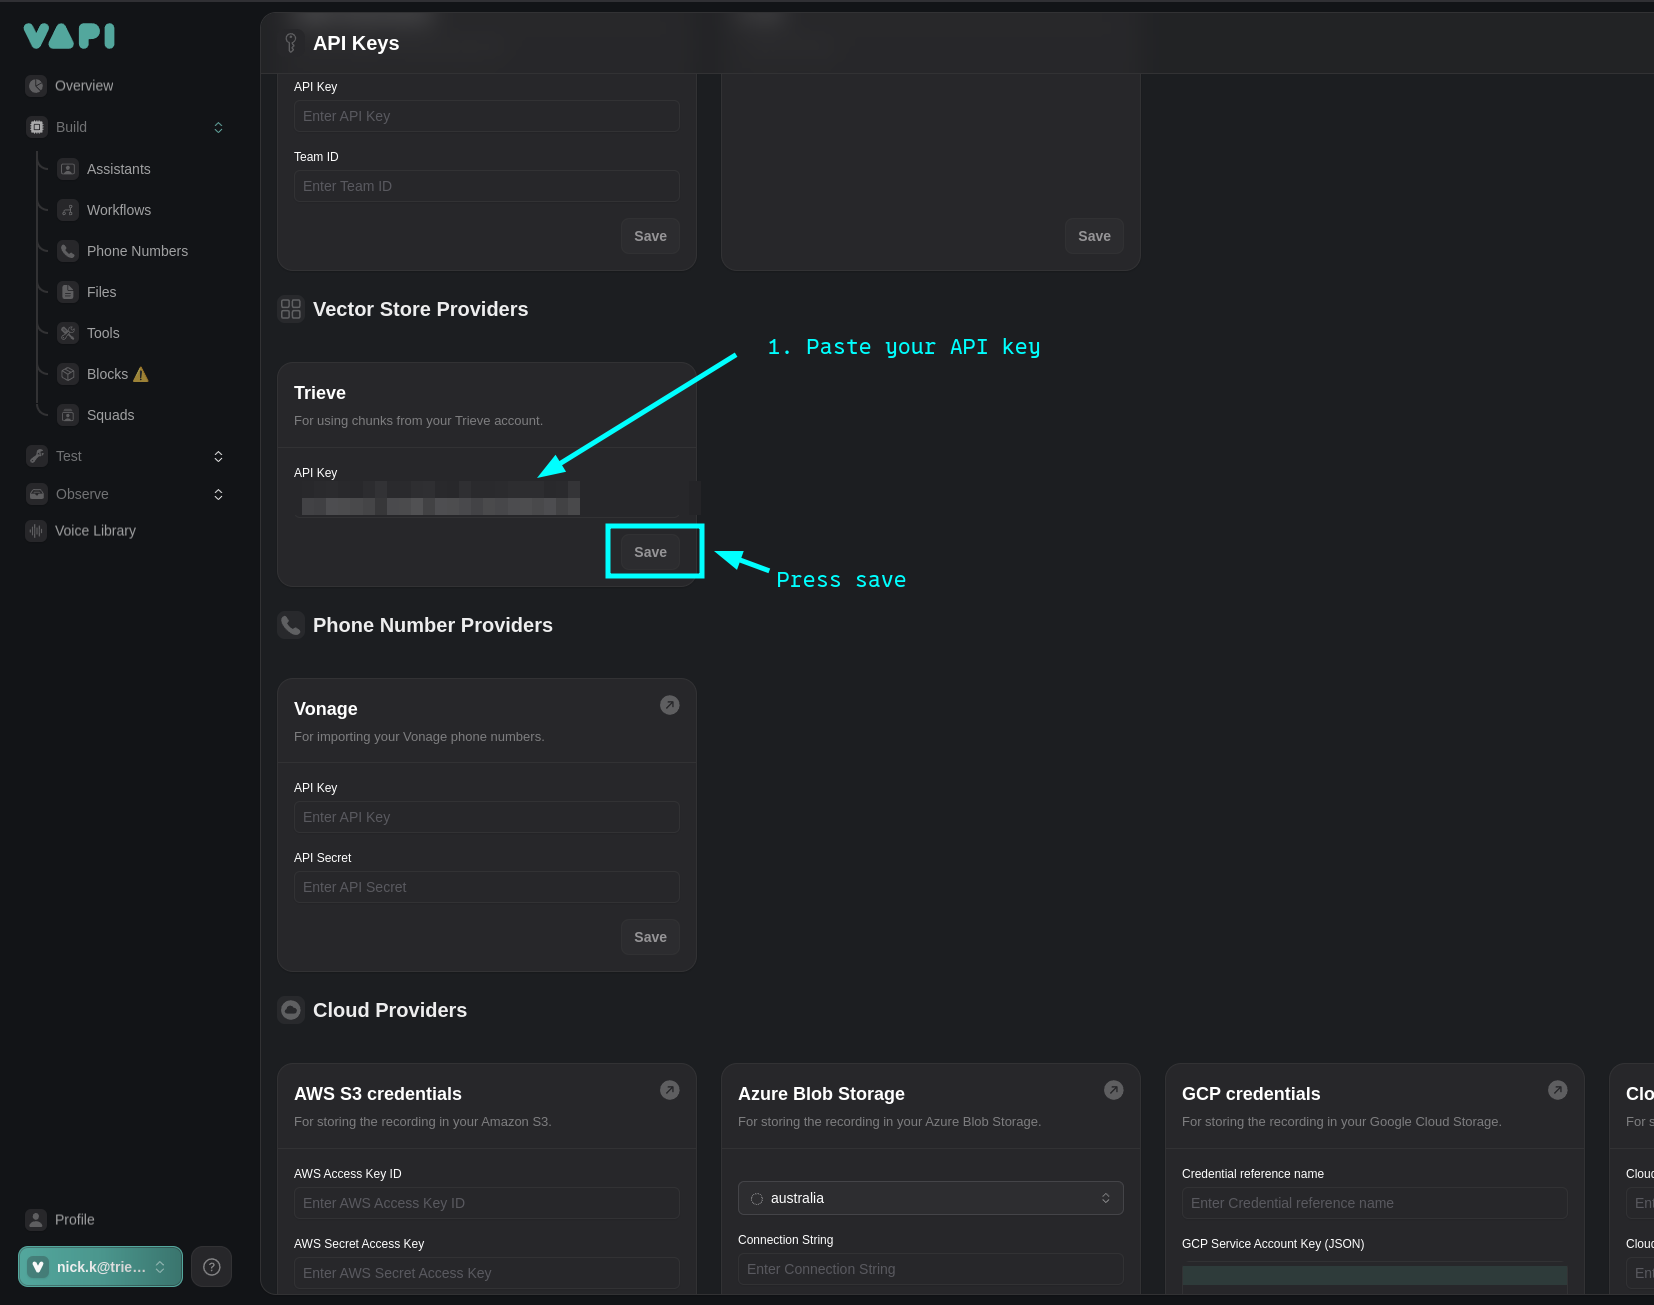Open the australia region dropdown
Screen dimensions: 1654x1305
tap(931, 1198)
